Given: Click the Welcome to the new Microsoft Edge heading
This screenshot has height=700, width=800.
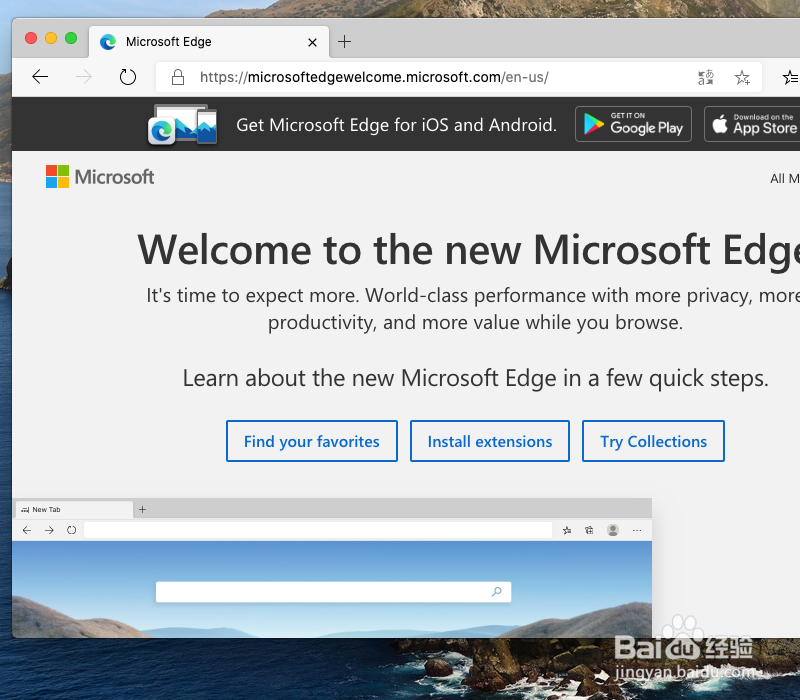Looking at the screenshot, I should click(x=468, y=251).
